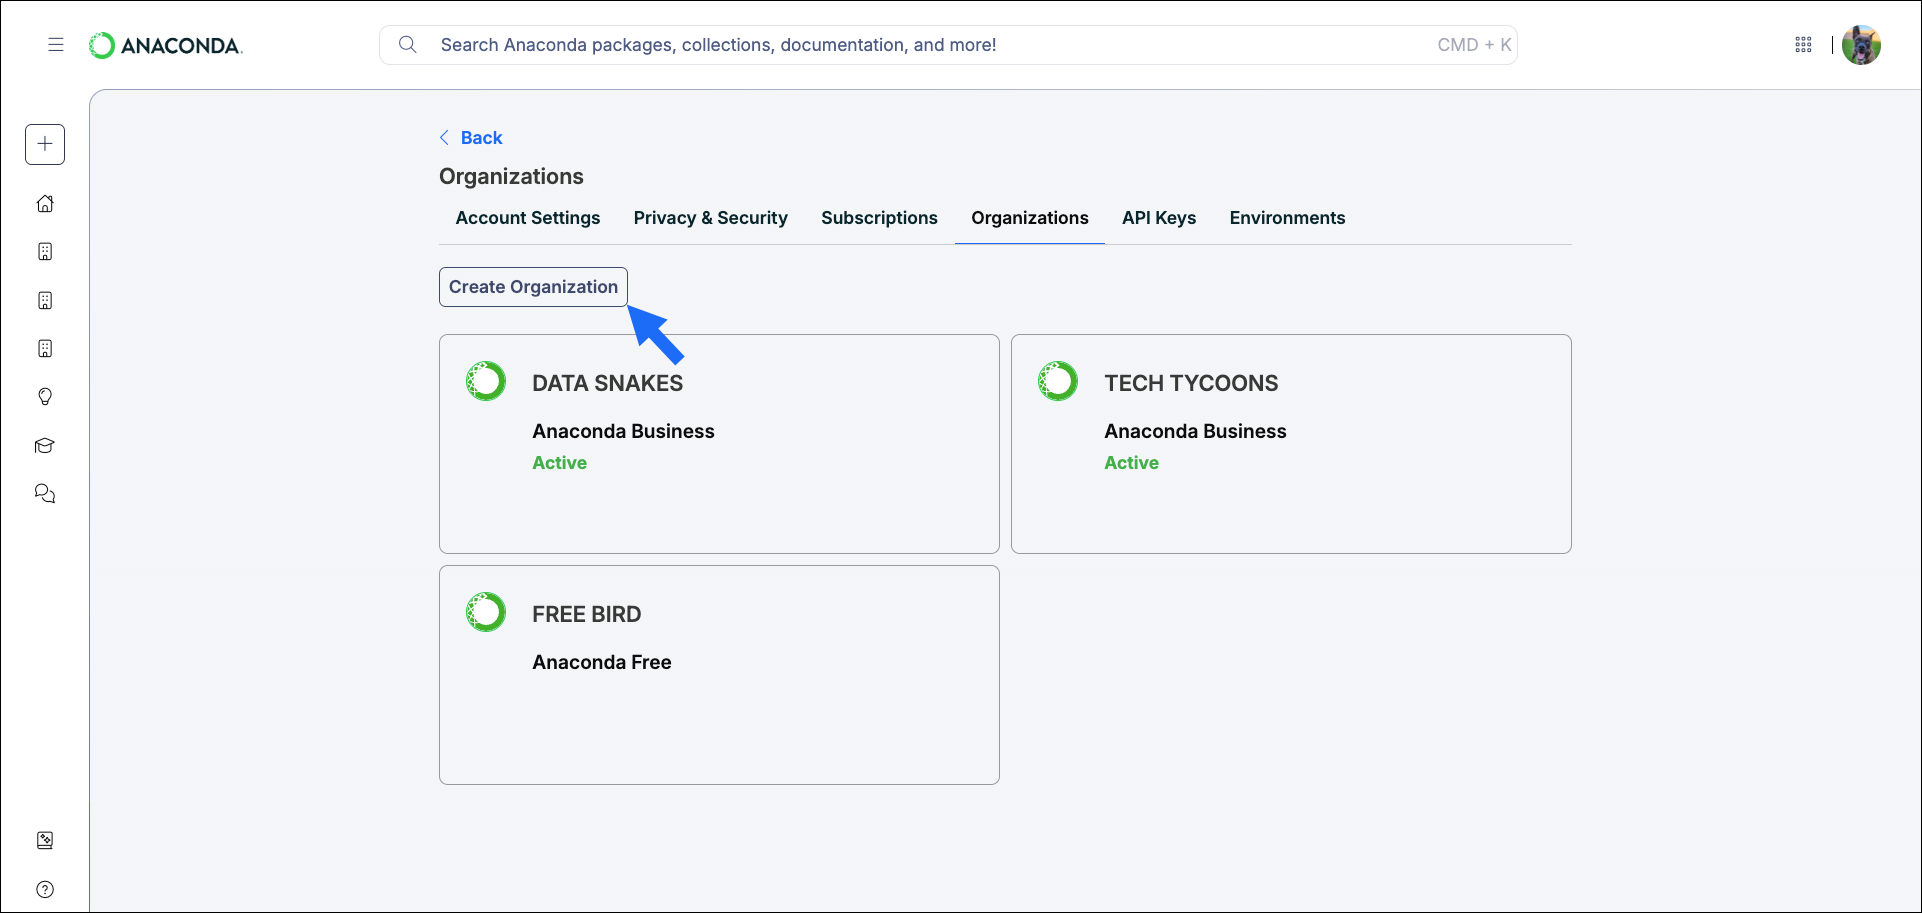This screenshot has height=913, width=1922.
Task: Open the DATA SNAKES organization card
Action: 718,443
